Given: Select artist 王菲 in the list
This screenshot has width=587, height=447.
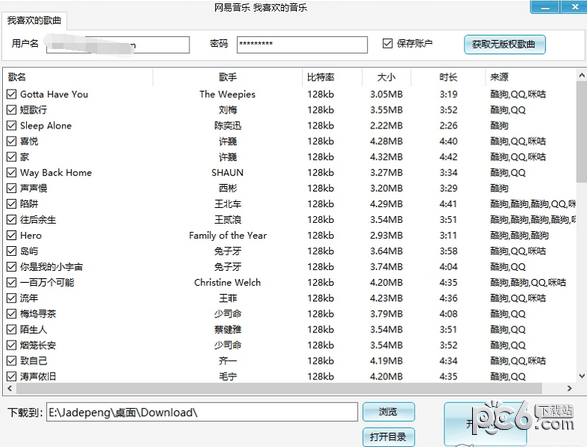Looking at the screenshot, I should pyautogui.click(x=228, y=298).
